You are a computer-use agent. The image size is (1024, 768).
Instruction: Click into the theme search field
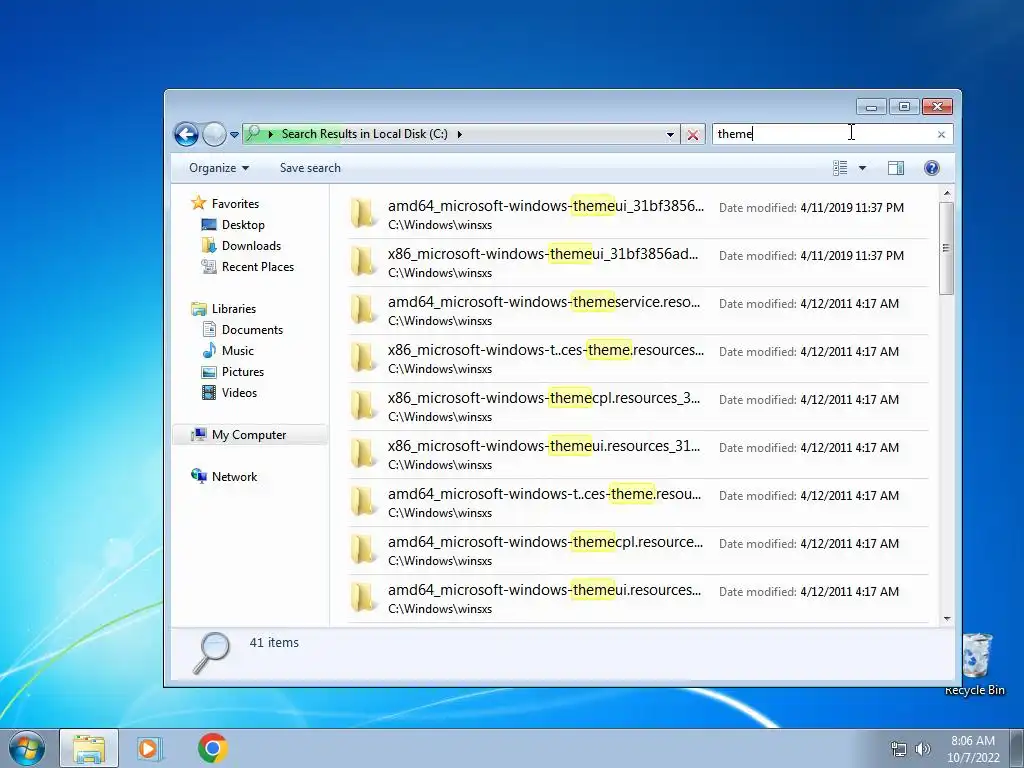[823, 134]
